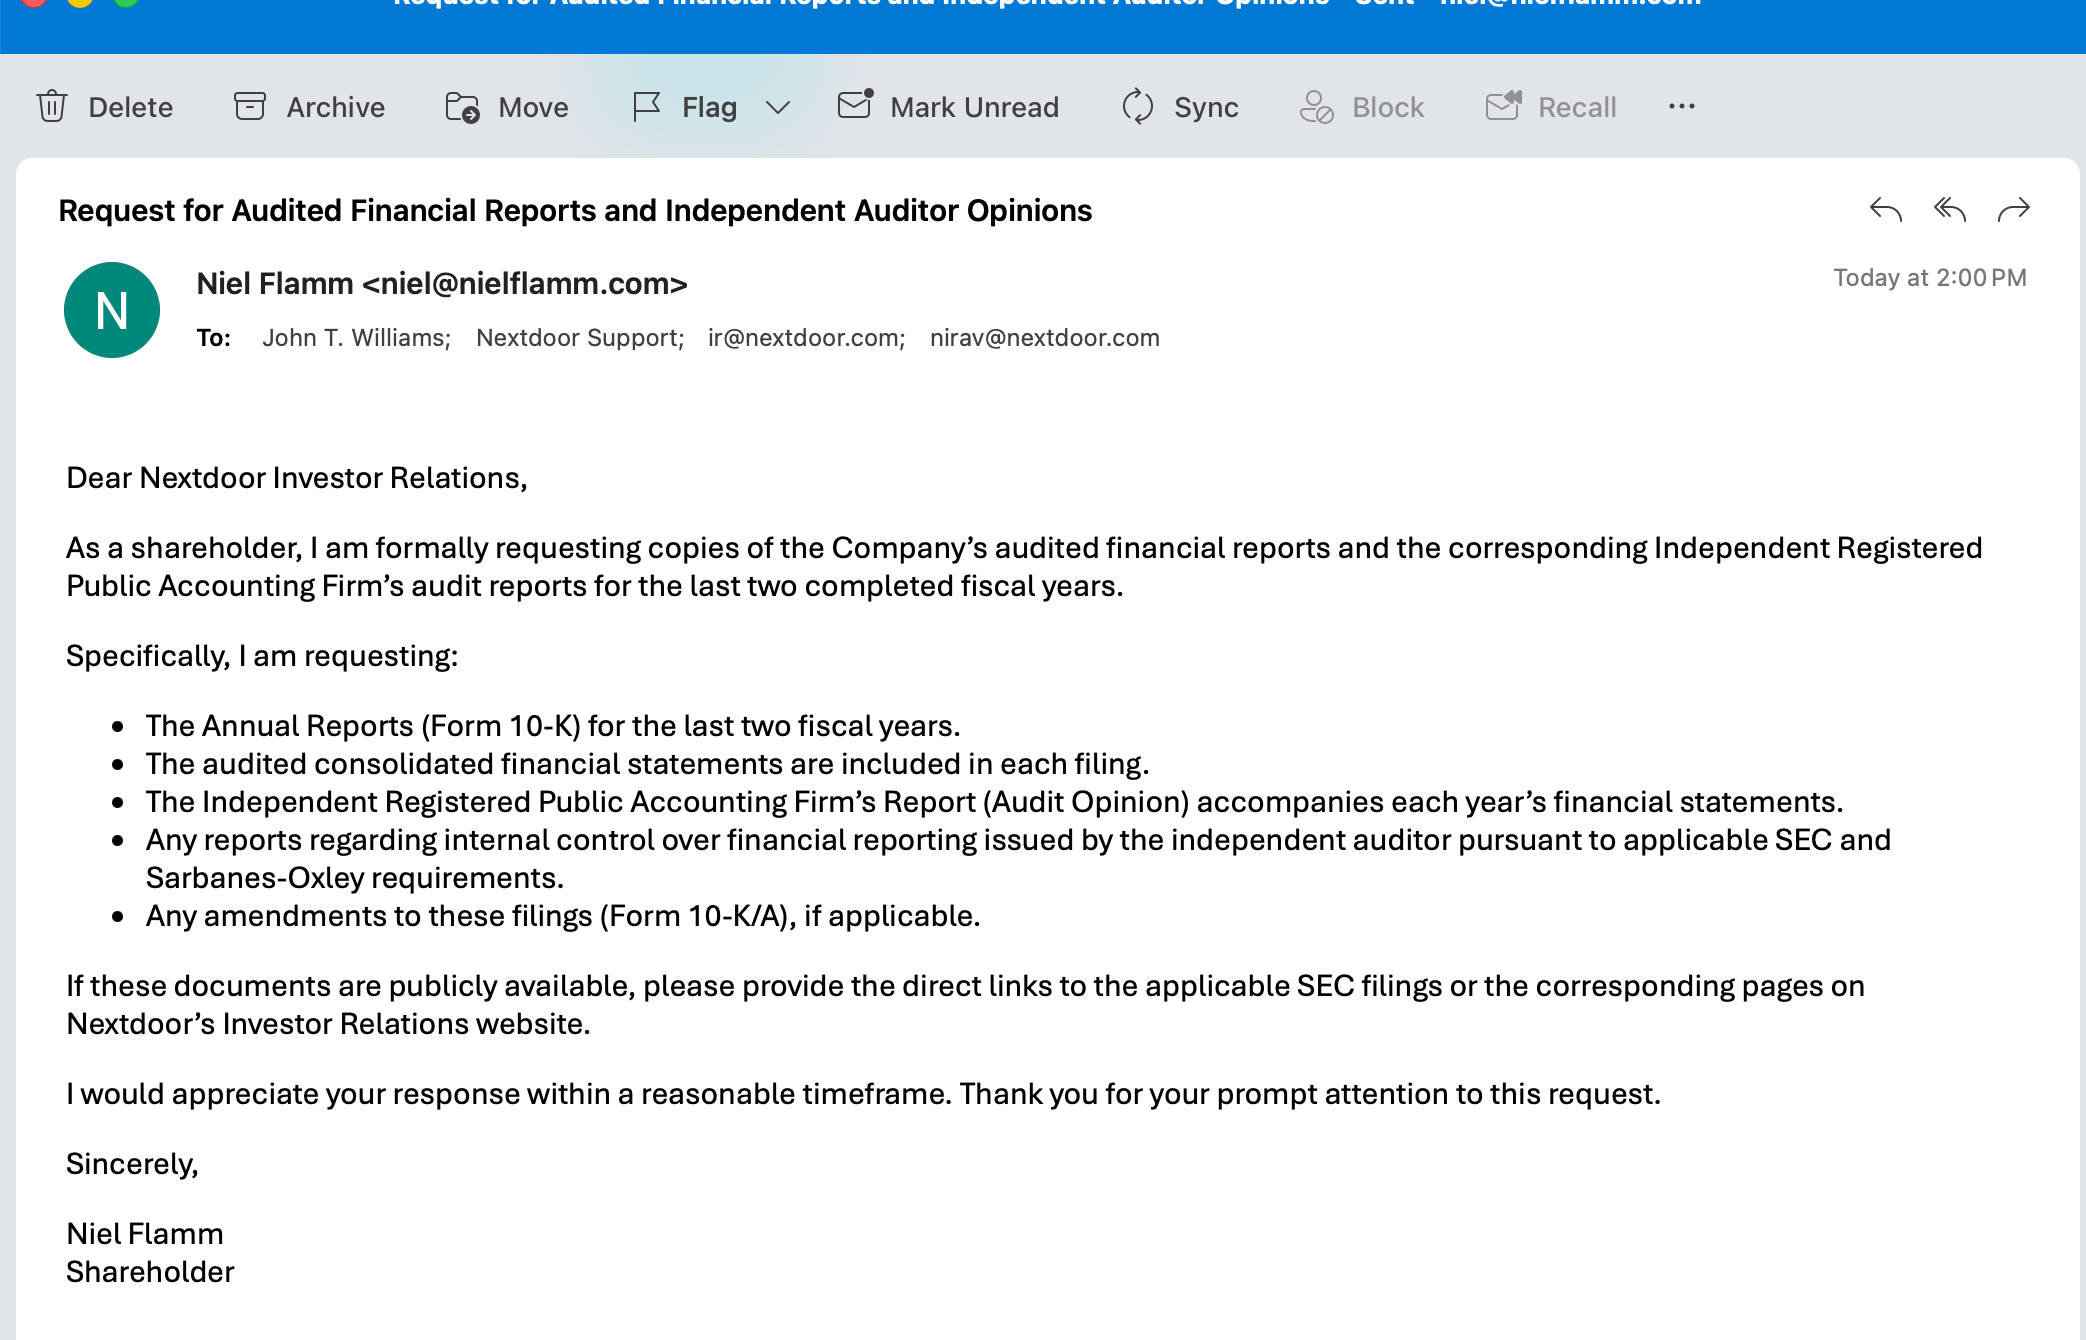Click the Move folder icon
2086x1340 pixels.
[462, 106]
